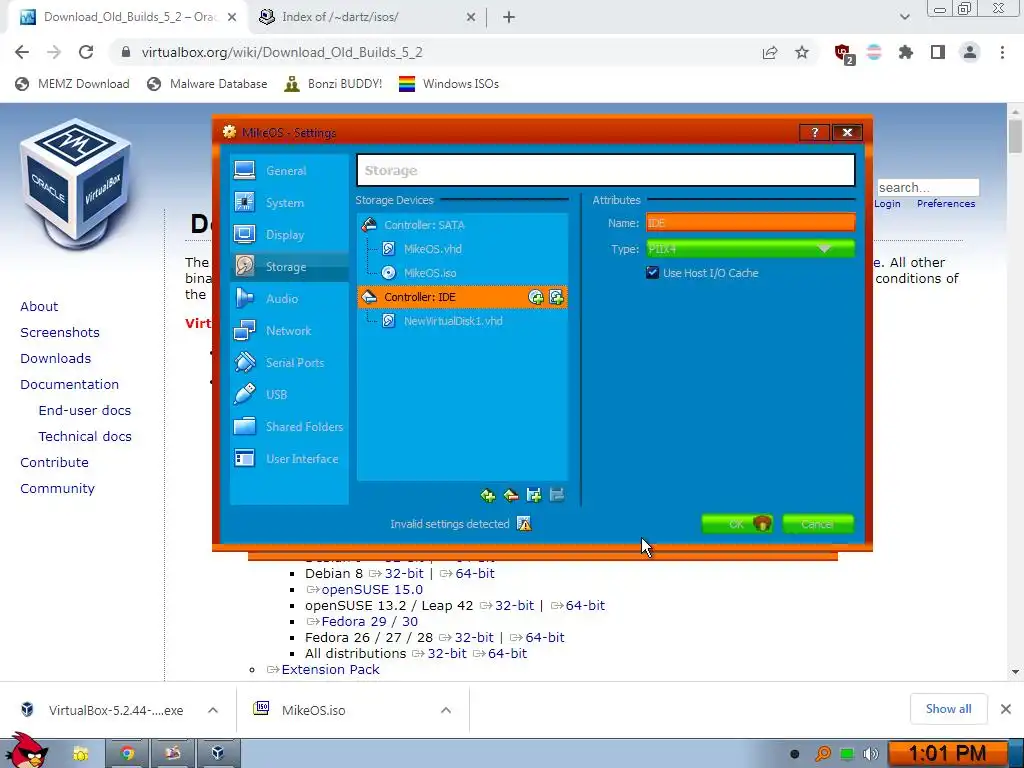
Task: Open the Technical docs sidebar link
Action: pyautogui.click(x=85, y=436)
